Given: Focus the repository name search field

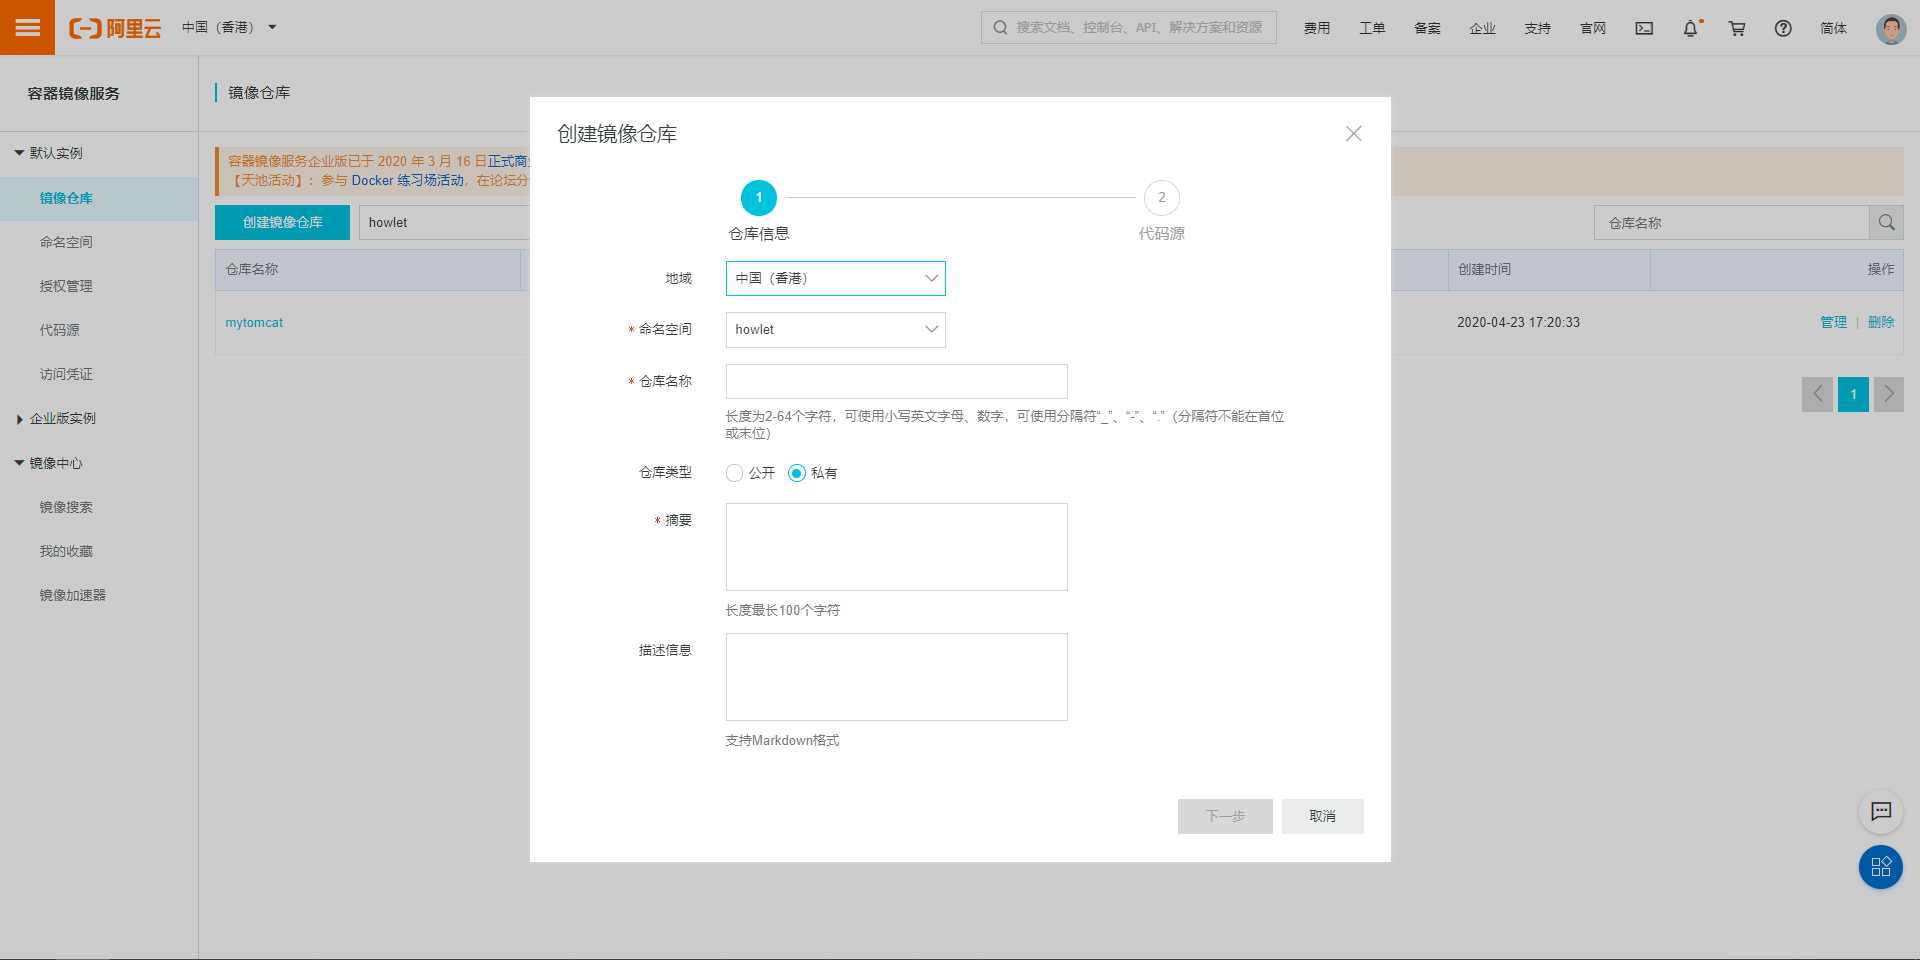Looking at the screenshot, I should 1731,223.
